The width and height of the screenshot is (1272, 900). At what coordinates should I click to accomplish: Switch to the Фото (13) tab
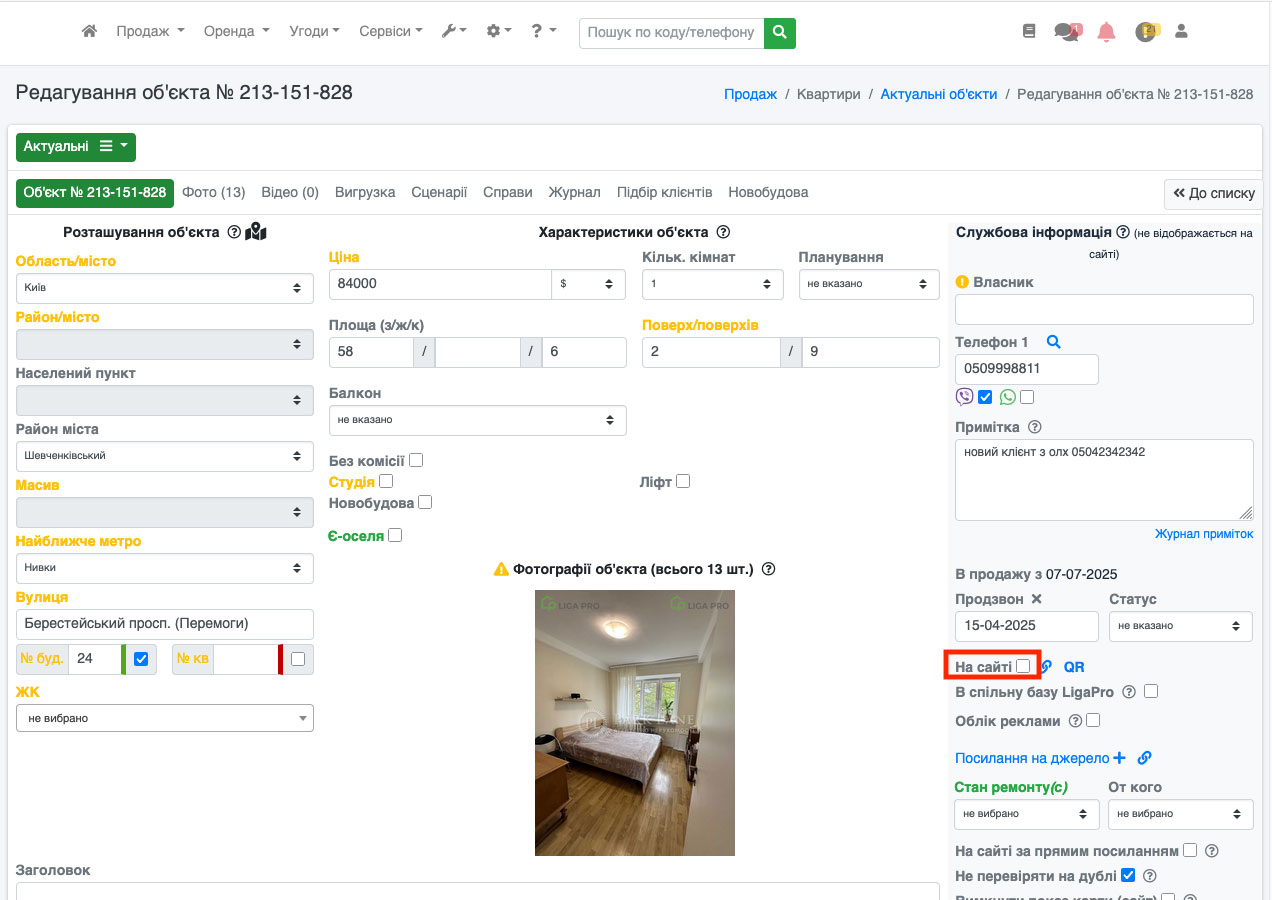[213, 192]
